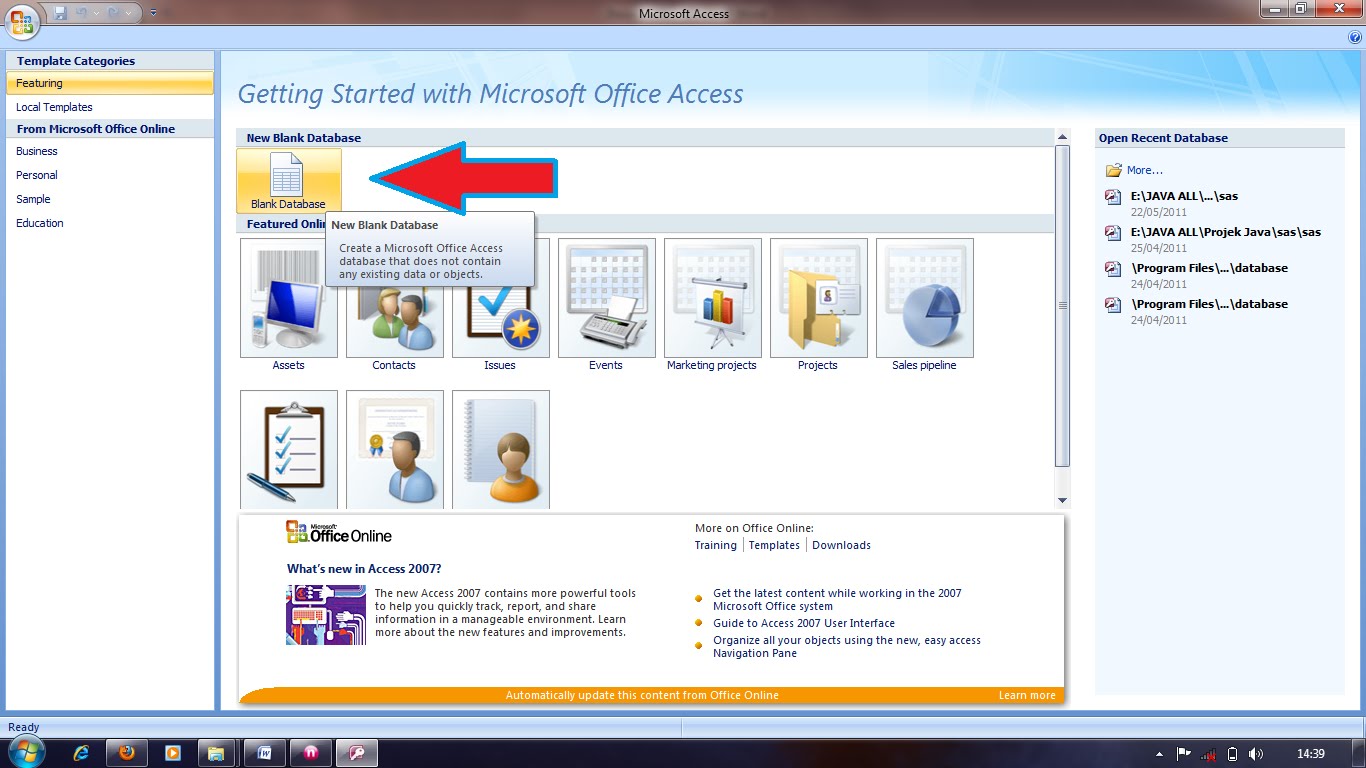Open Guide to Access 2007 User Interface
Viewport: 1366px width, 768px height.
(804, 623)
